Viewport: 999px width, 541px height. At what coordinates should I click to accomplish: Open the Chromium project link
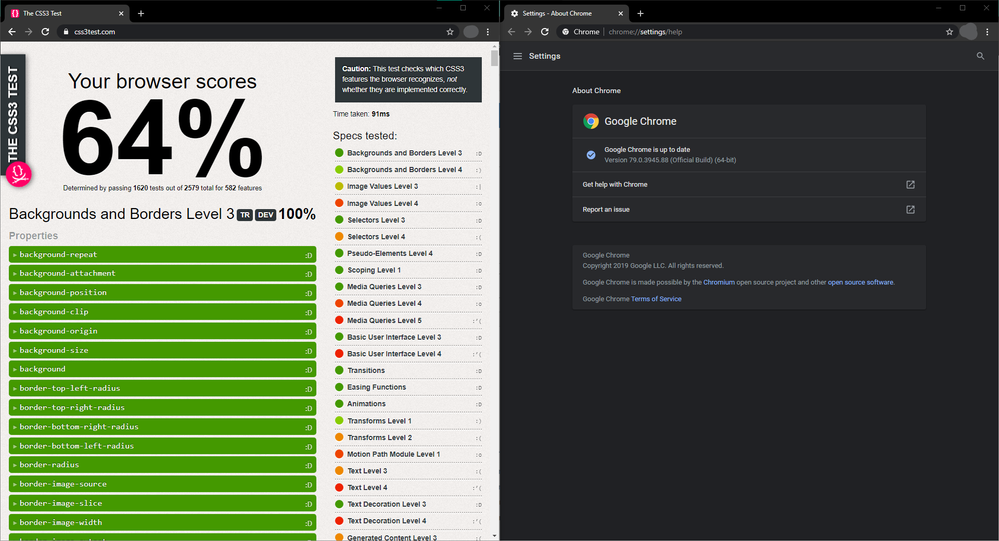(x=719, y=282)
